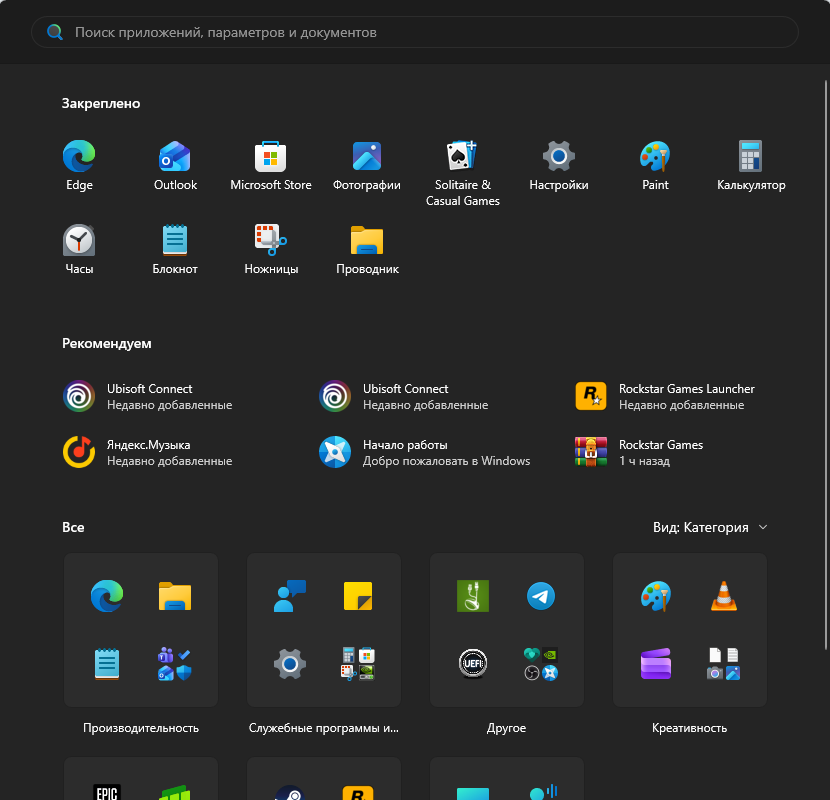Click the Рекомендуем section heading
The height and width of the screenshot is (800, 830).
107,344
